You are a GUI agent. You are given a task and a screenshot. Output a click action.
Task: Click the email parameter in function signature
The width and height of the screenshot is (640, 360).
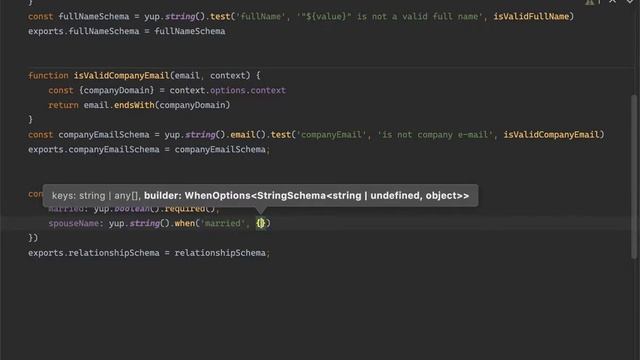(x=187, y=76)
